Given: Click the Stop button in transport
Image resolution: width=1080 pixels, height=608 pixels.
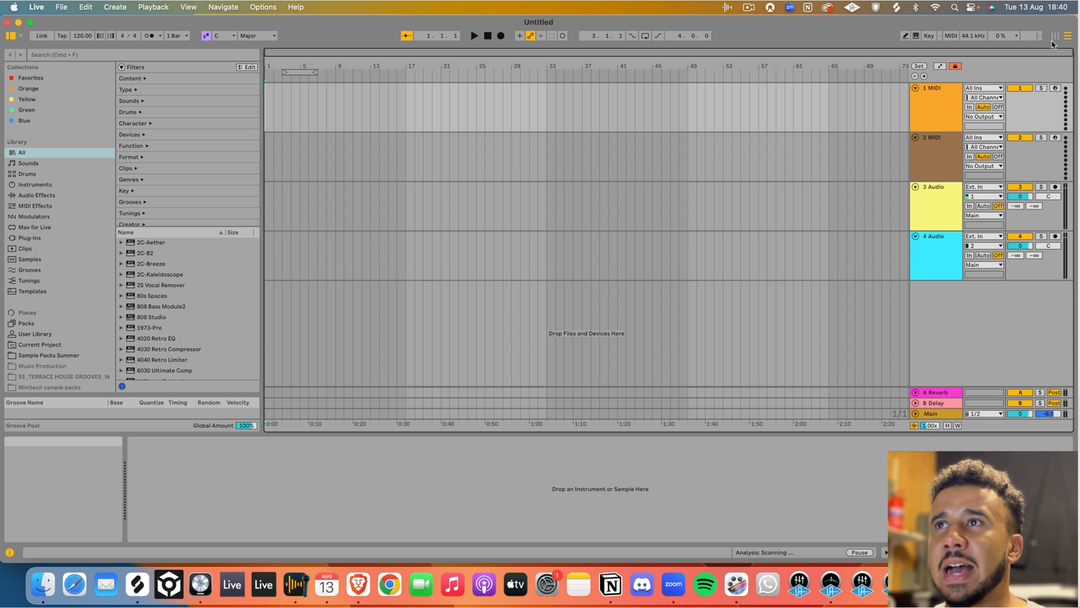Looking at the screenshot, I should 487,36.
